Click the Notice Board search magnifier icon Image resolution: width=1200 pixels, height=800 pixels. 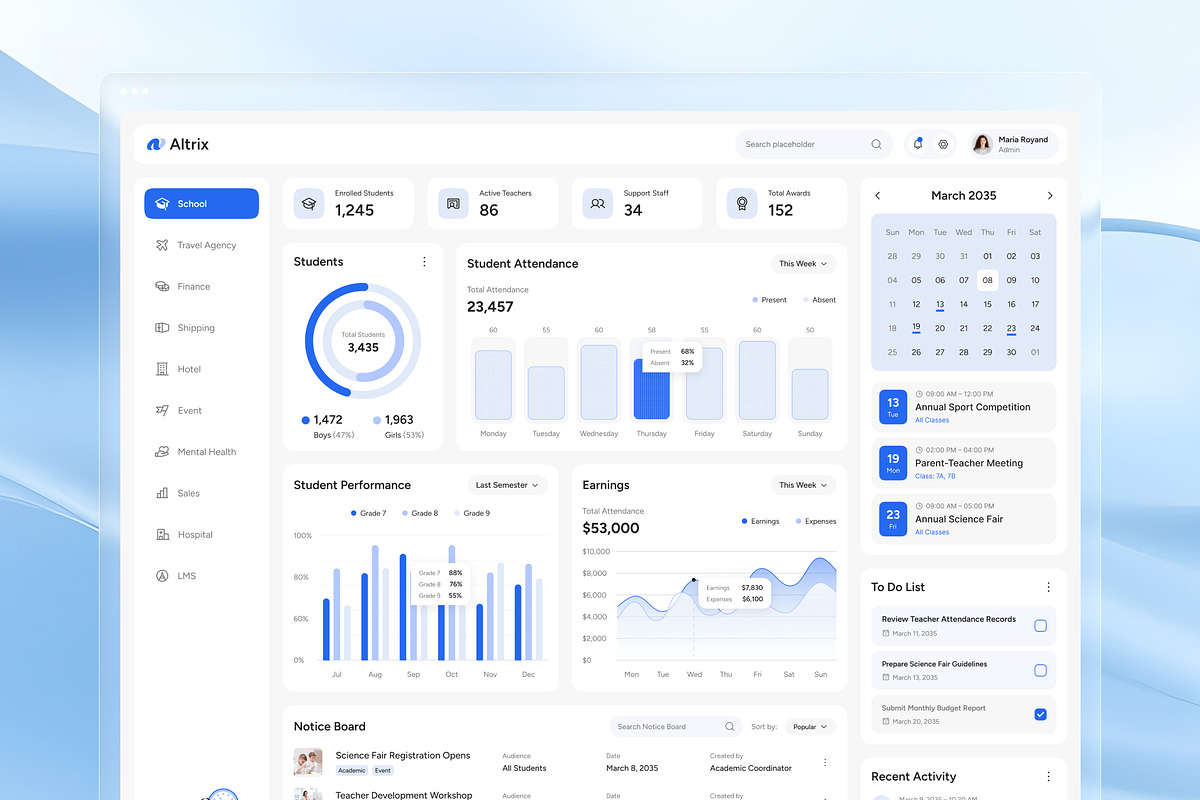(730, 727)
